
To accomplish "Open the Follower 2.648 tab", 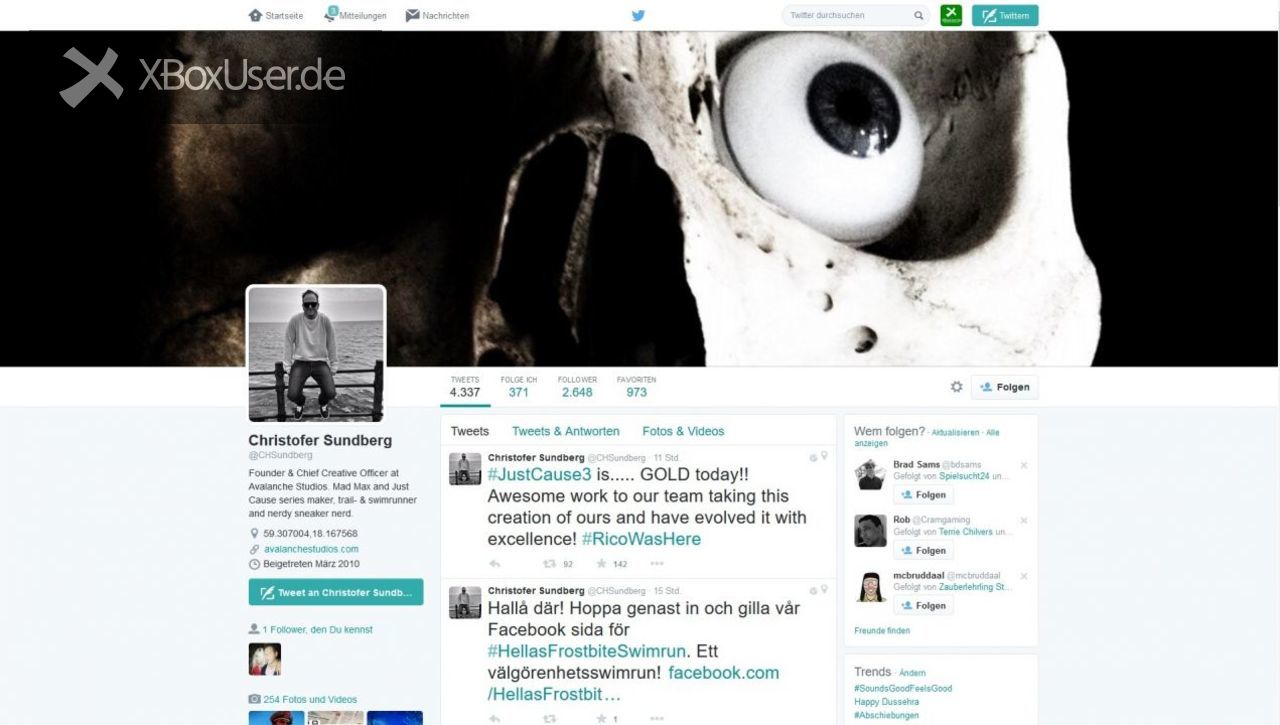I will [577, 387].
